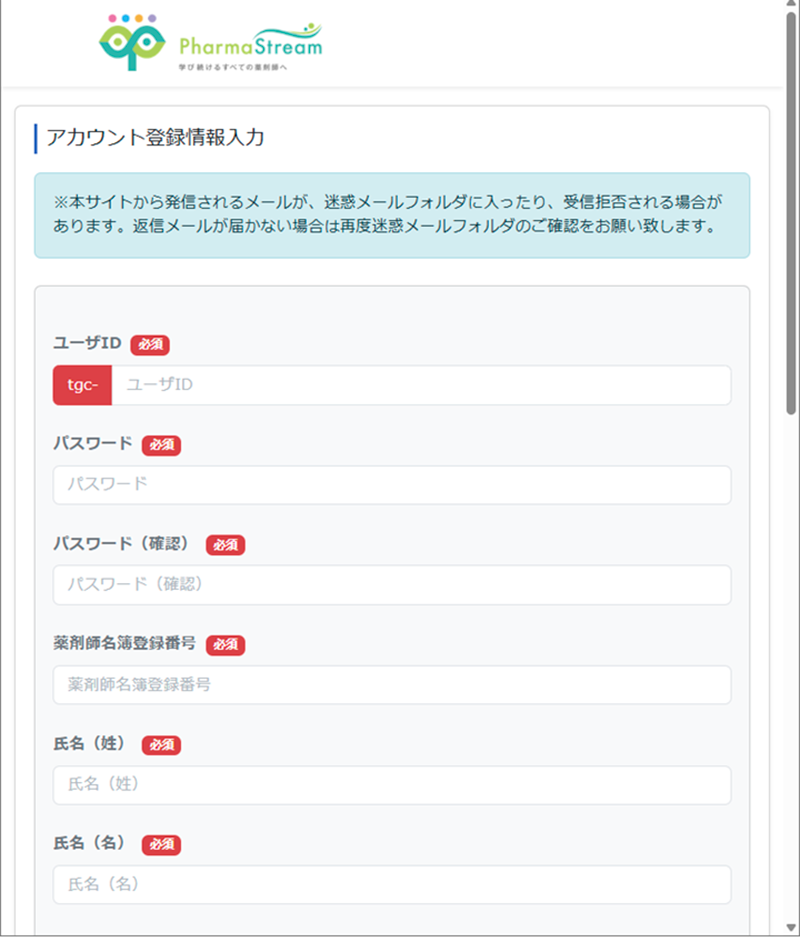Click the 必須 badge beside 氏名（名）

(161, 844)
